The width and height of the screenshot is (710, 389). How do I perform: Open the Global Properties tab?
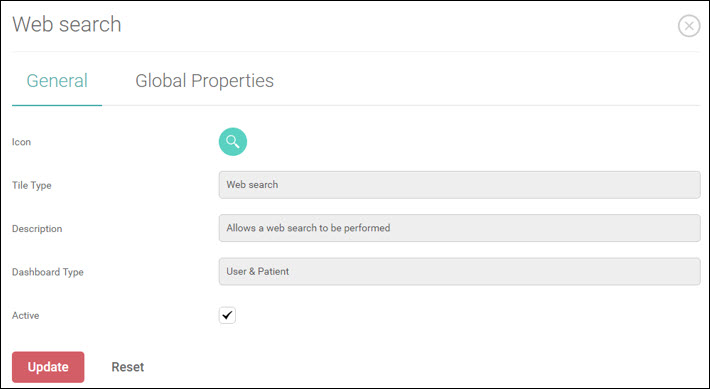[x=204, y=81]
